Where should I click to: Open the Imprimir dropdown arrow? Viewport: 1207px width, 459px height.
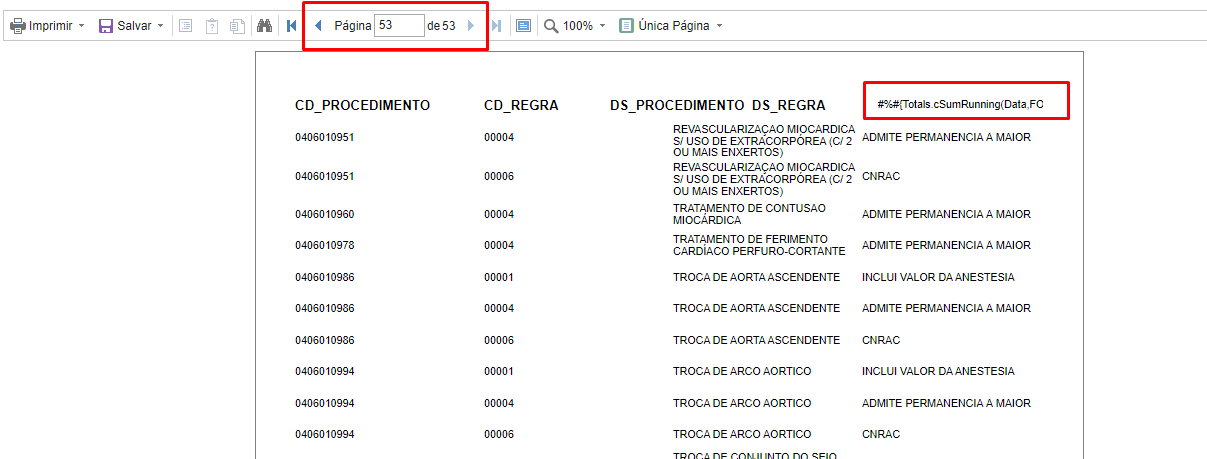[x=81, y=26]
